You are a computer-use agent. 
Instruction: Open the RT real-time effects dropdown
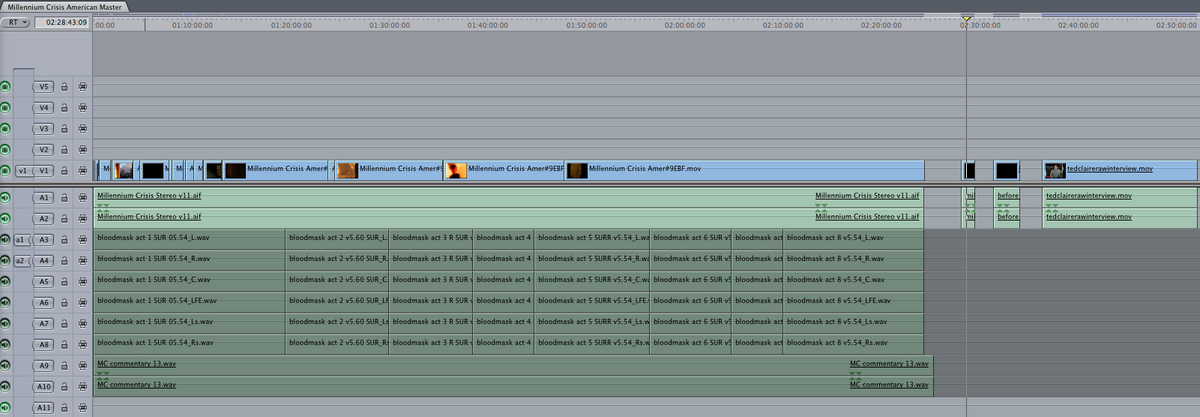point(14,22)
